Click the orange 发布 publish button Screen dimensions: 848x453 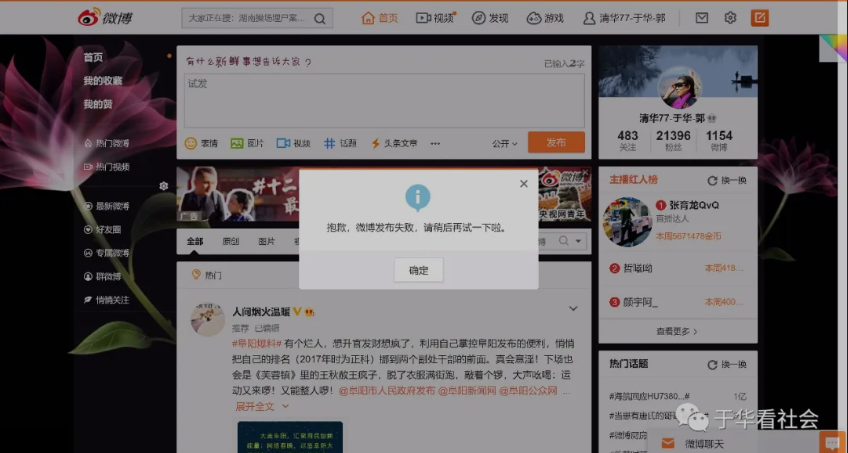[x=556, y=142]
